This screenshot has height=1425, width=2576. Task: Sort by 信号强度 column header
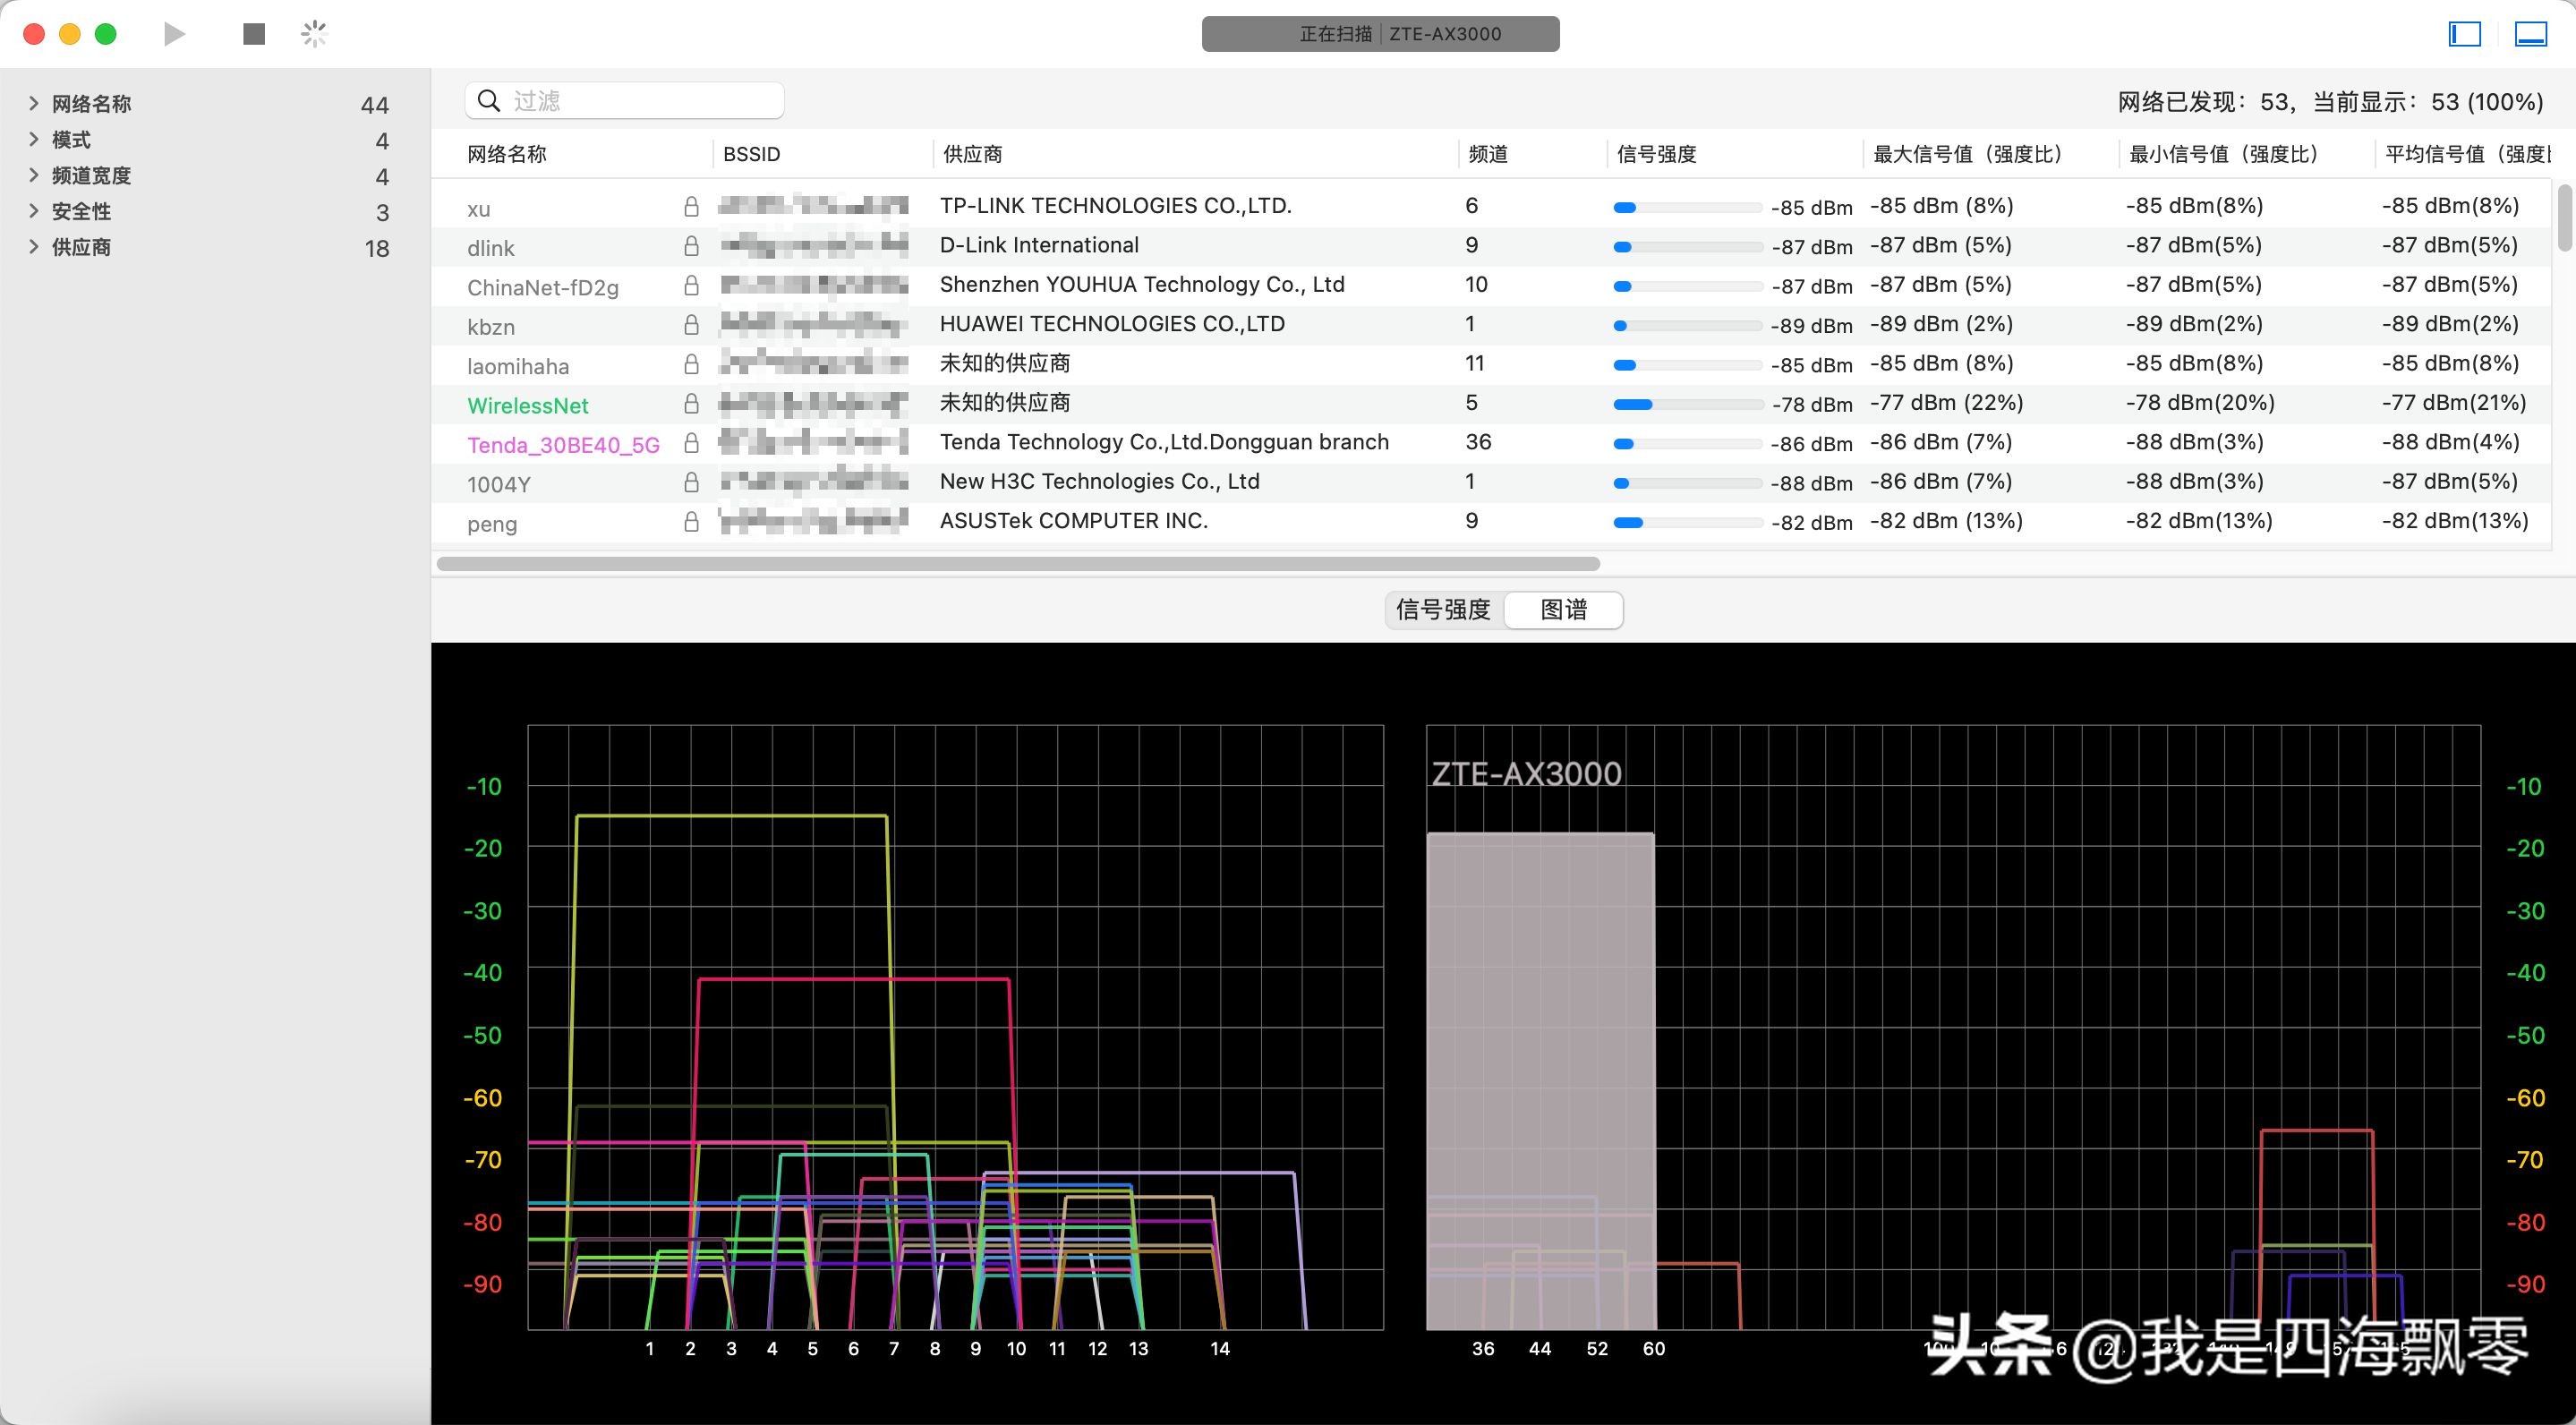pos(1656,154)
